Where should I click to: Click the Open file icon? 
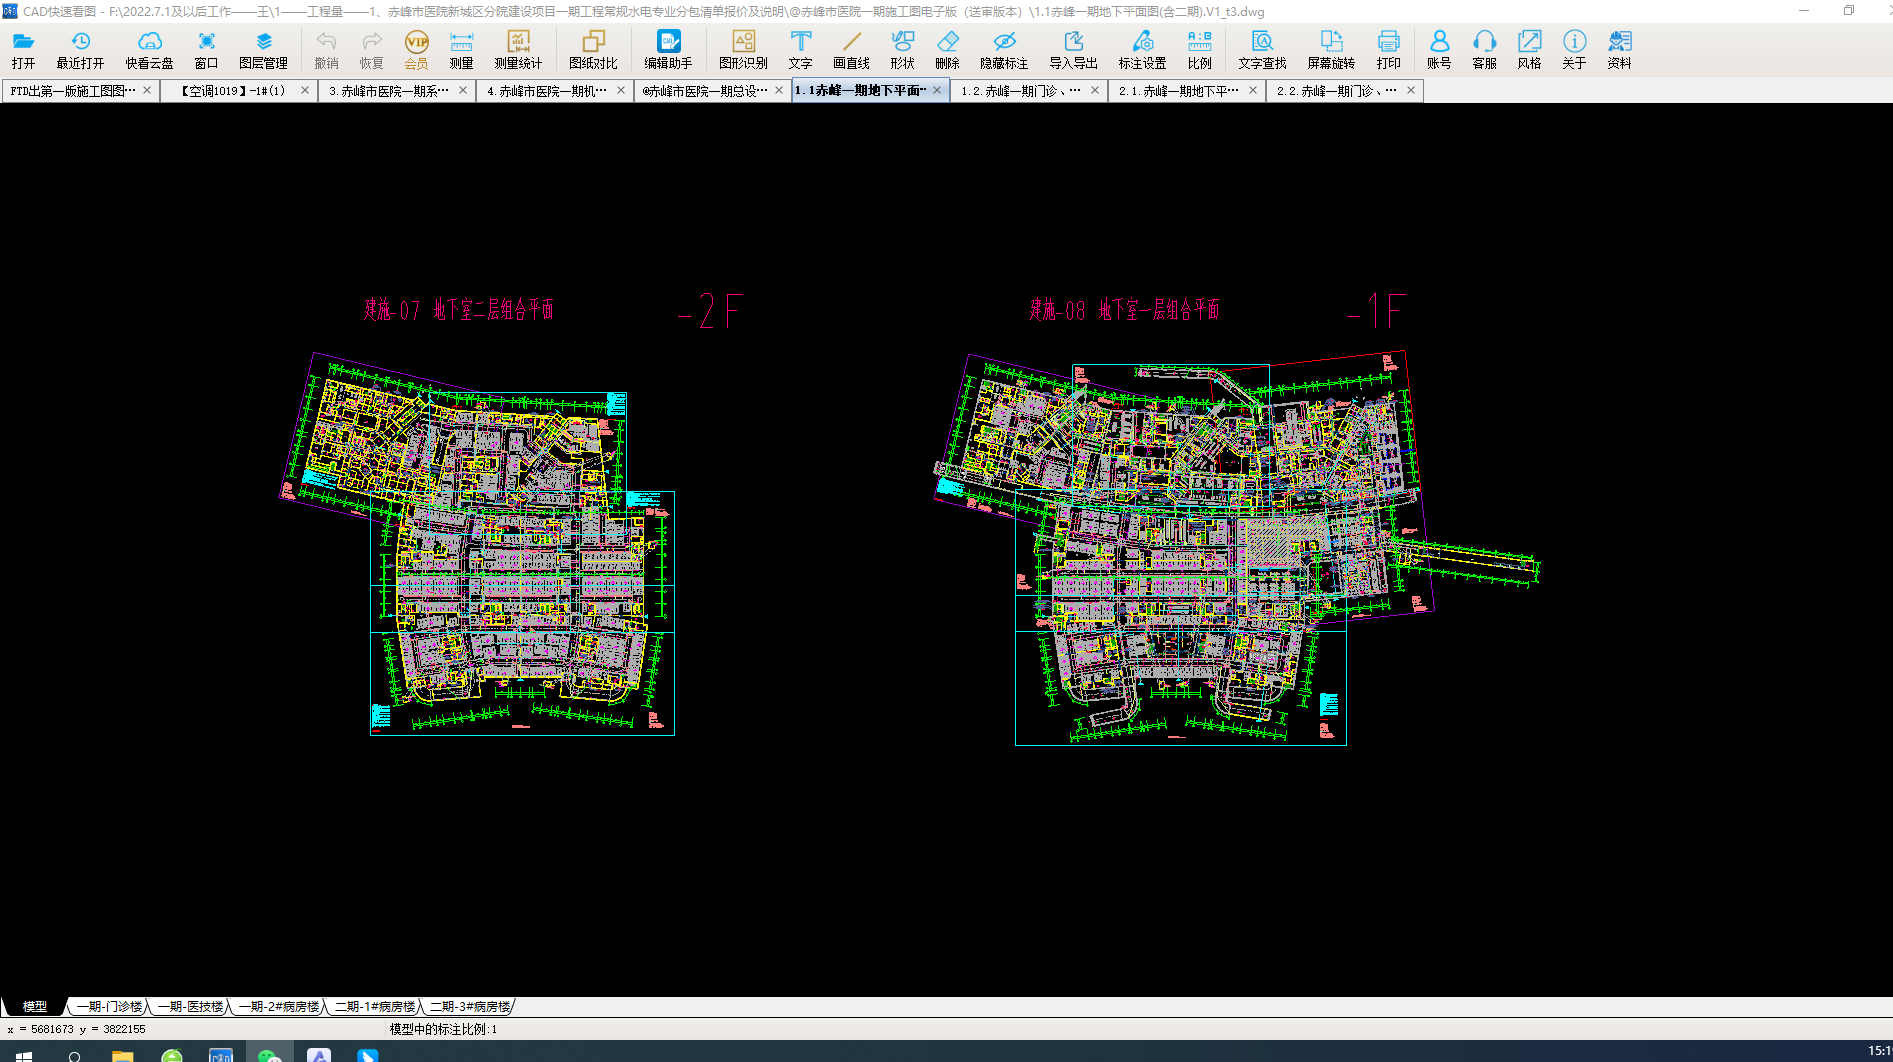click(x=23, y=50)
